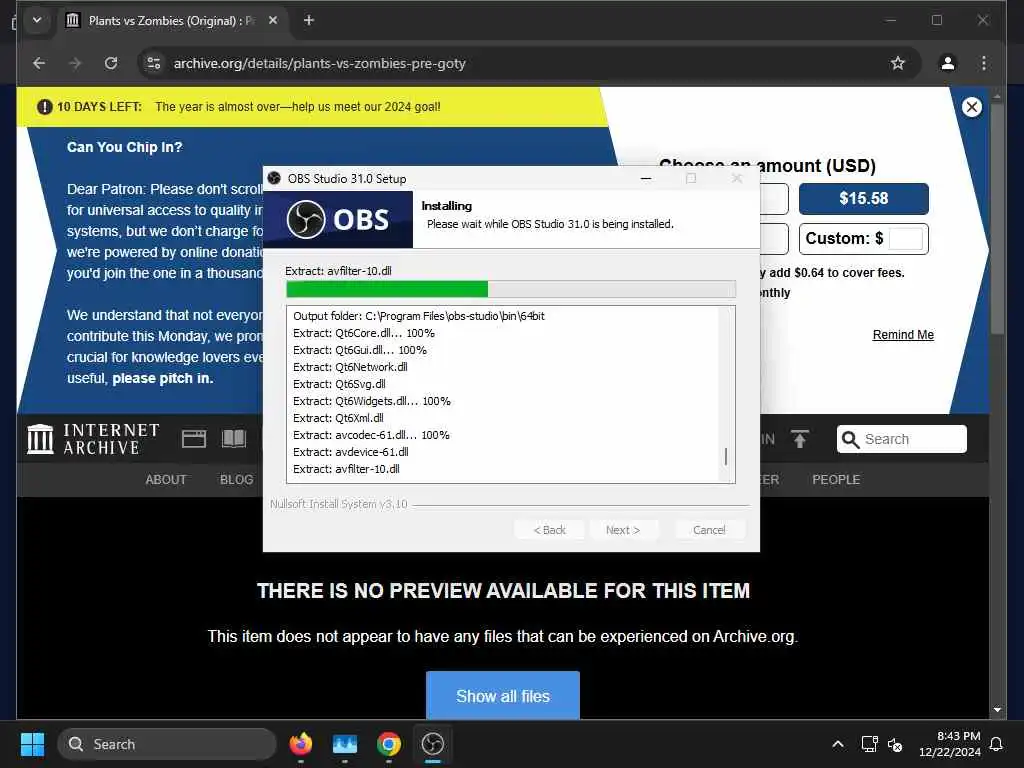Open the Chrome profile icon
1024x768 pixels.
[948, 63]
